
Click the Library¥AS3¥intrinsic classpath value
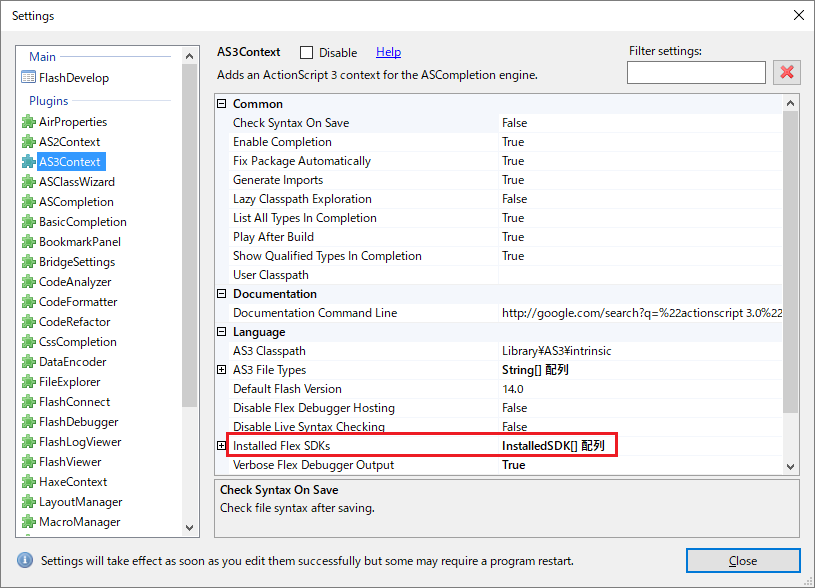[x=556, y=351]
